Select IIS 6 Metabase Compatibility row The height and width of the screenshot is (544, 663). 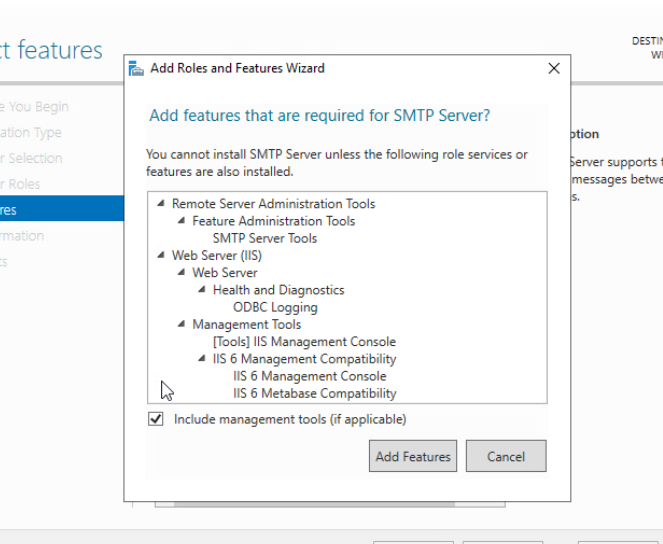315,394
